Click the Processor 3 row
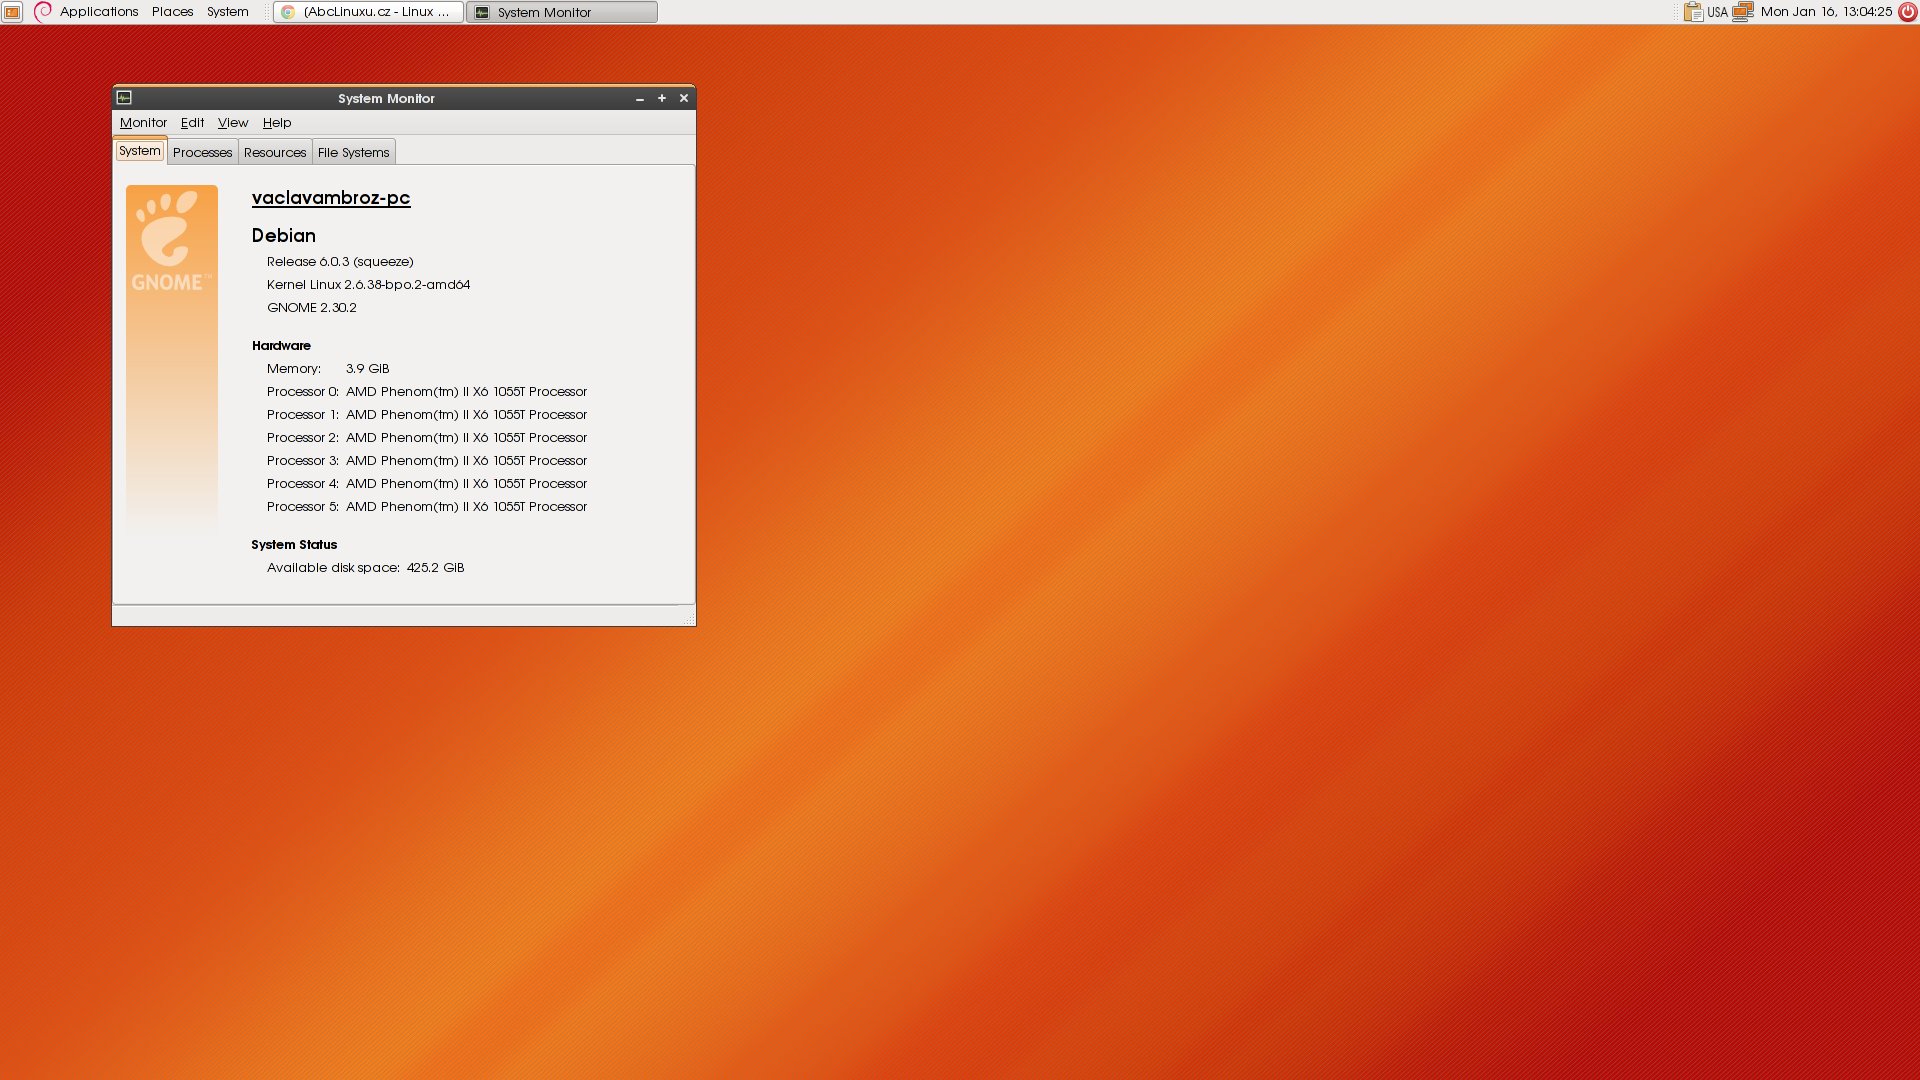The width and height of the screenshot is (1920, 1080). tap(427, 461)
